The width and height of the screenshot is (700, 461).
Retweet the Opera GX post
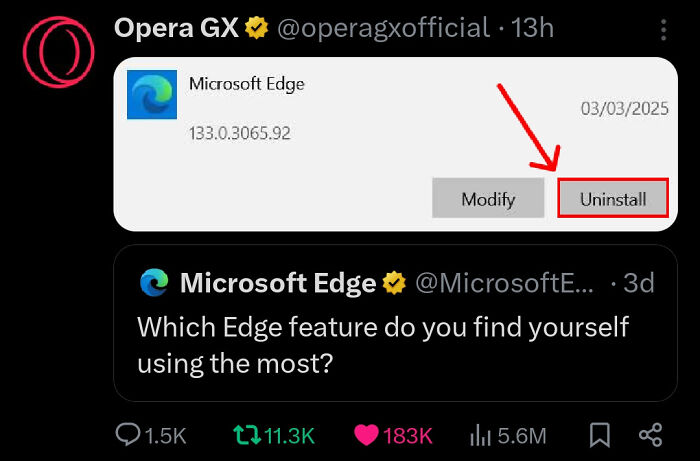[245, 435]
